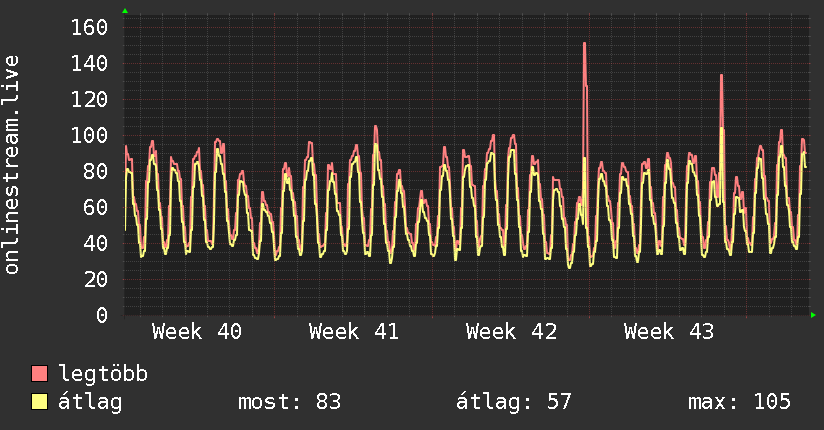This screenshot has height=430, width=824.
Task: Click the green arrow atop the y-axis
Action: click(x=125, y=11)
